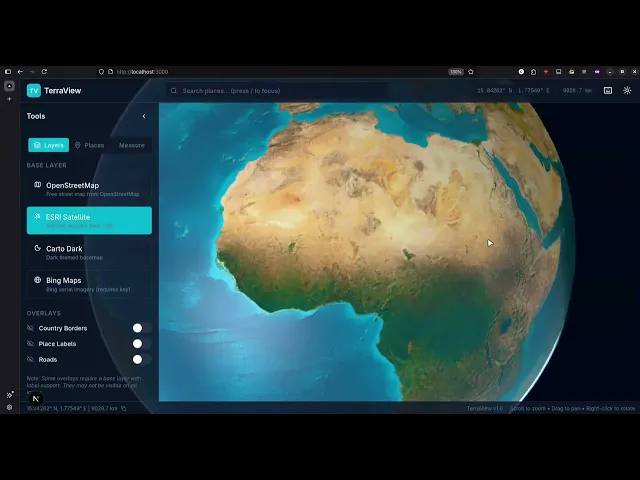The width and height of the screenshot is (640, 480).
Task: Open a new tab with the plus icon
Action: 9,99
